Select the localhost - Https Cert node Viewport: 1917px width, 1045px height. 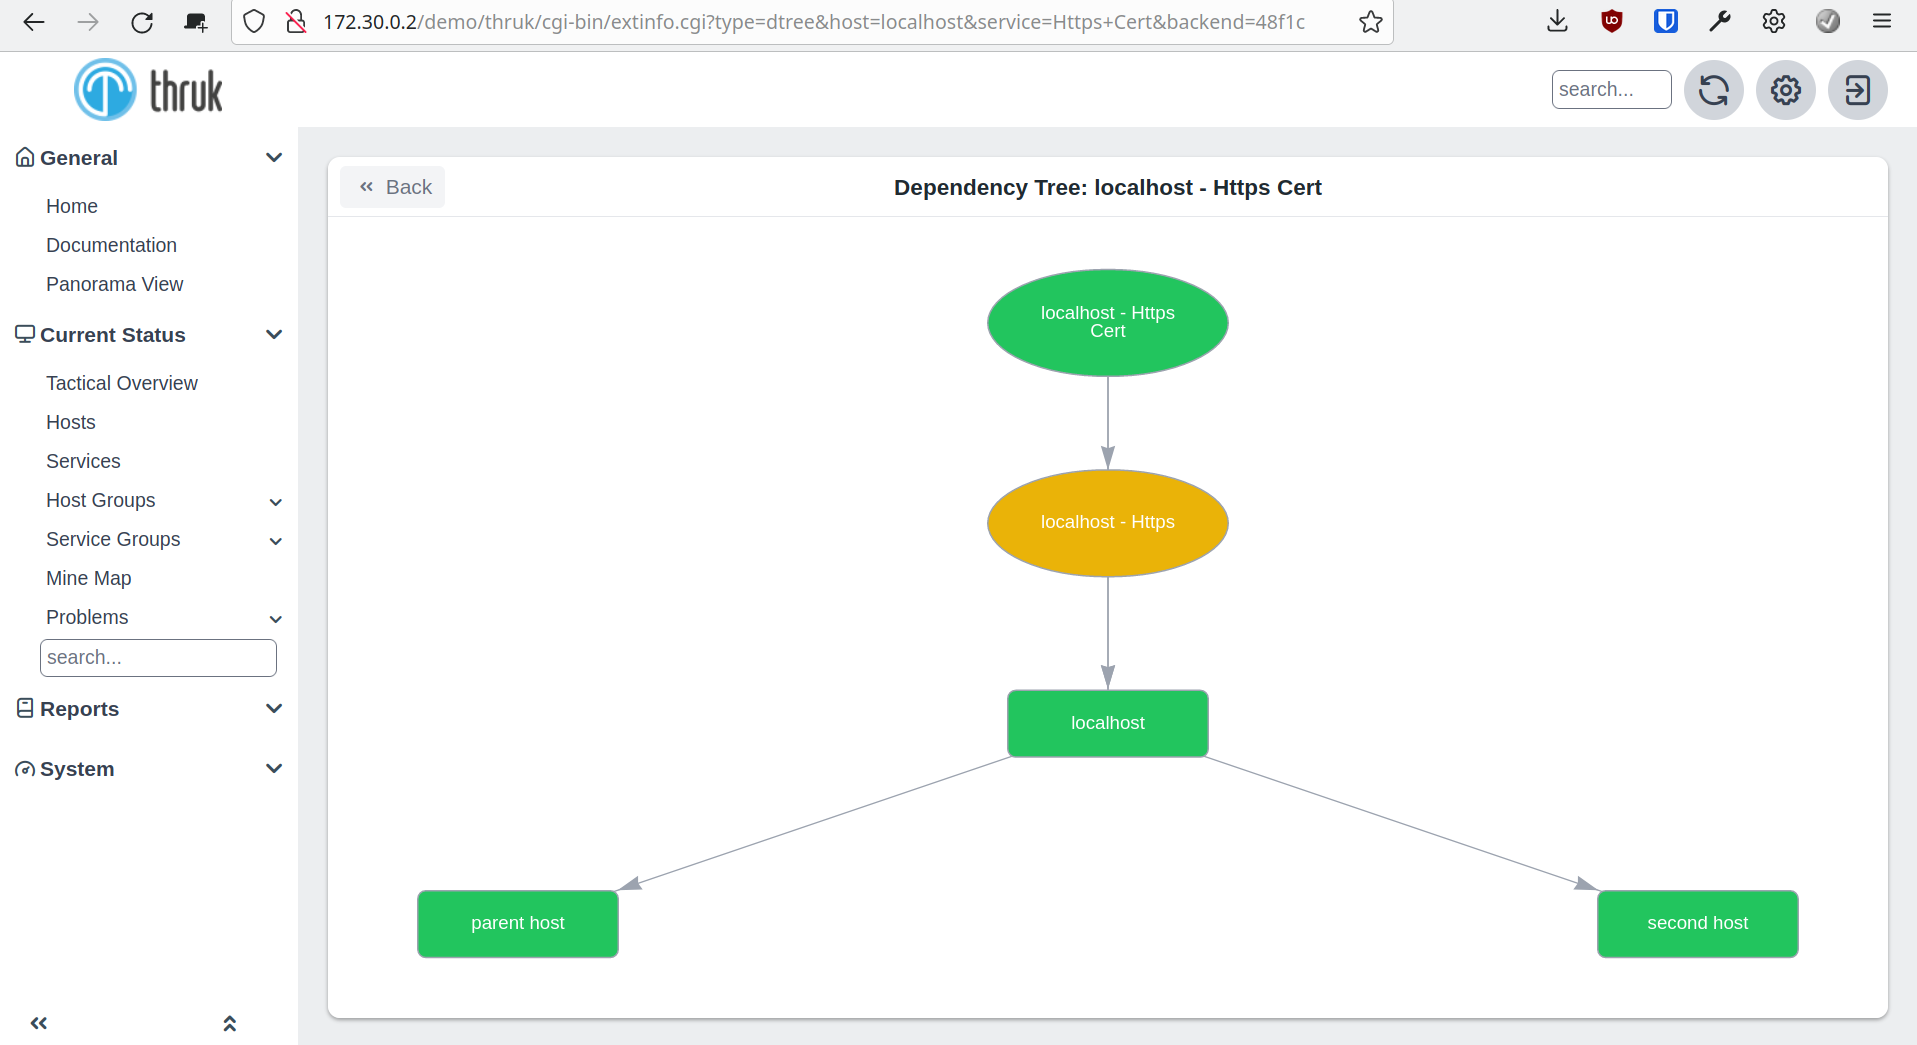pyautogui.click(x=1107, y=322)
